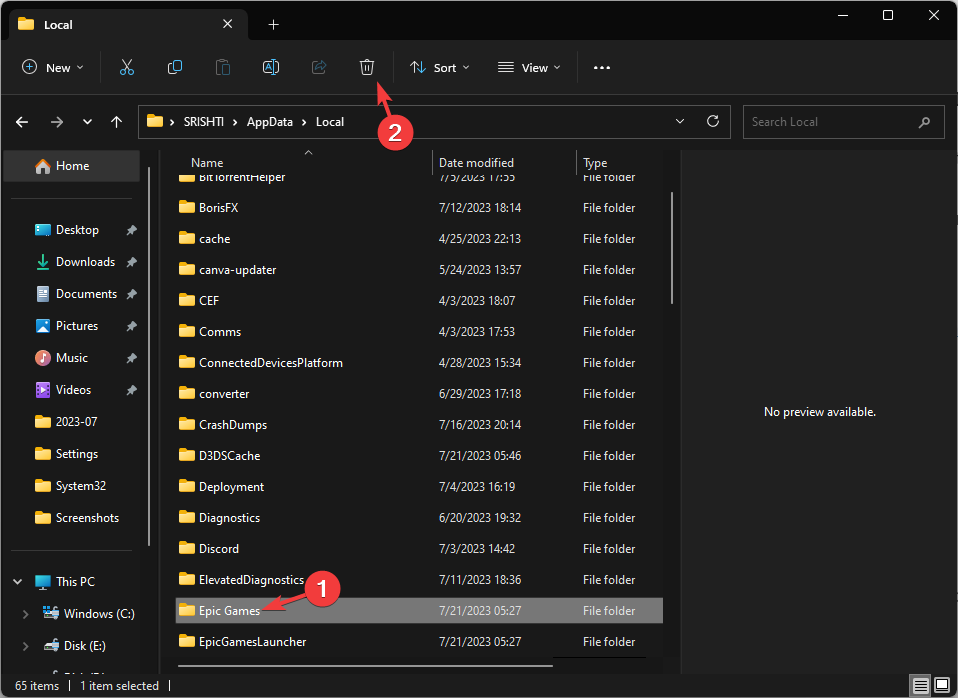This screenshot has width=958, height=698.
Task: Click the Delete trash can icon
Action: (x=367, y=67)
